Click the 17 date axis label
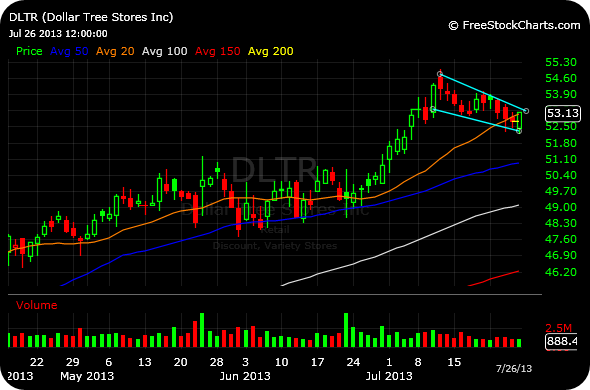This screenshot has height=390, width=590. [317, 362]
